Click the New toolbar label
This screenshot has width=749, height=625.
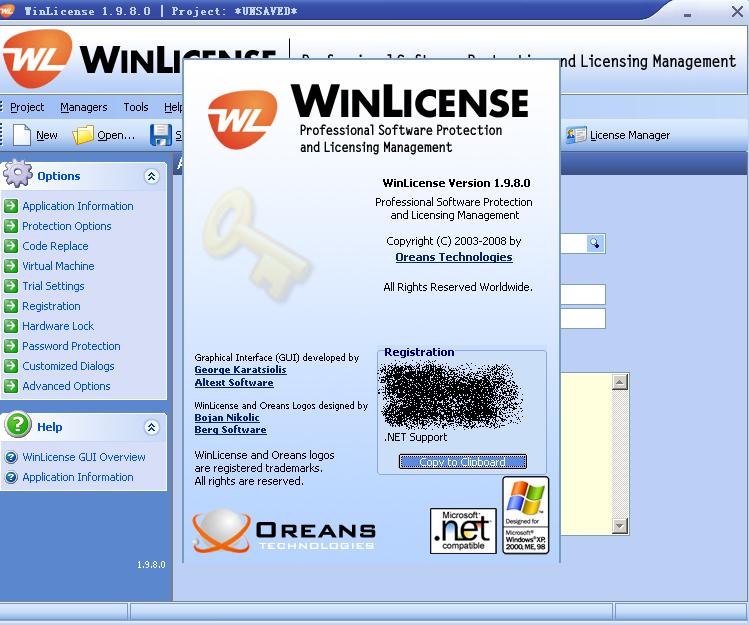point(47,135)
